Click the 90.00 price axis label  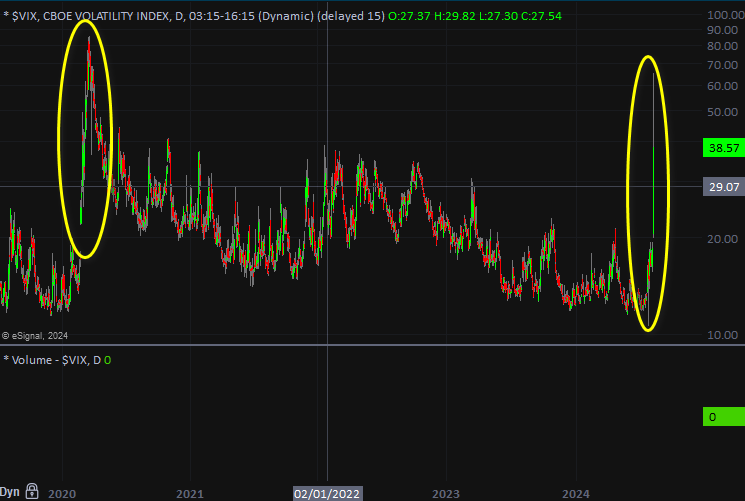tap(723, 29)
